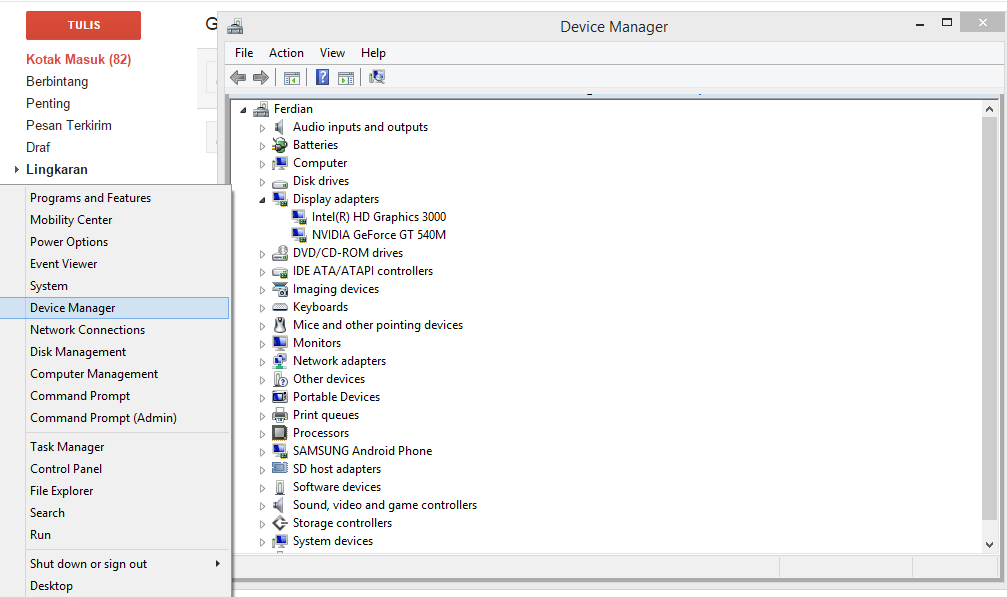The image size is (1007, 597).
Task: Open the Penting folder link
Action: (x=48, y=103)
